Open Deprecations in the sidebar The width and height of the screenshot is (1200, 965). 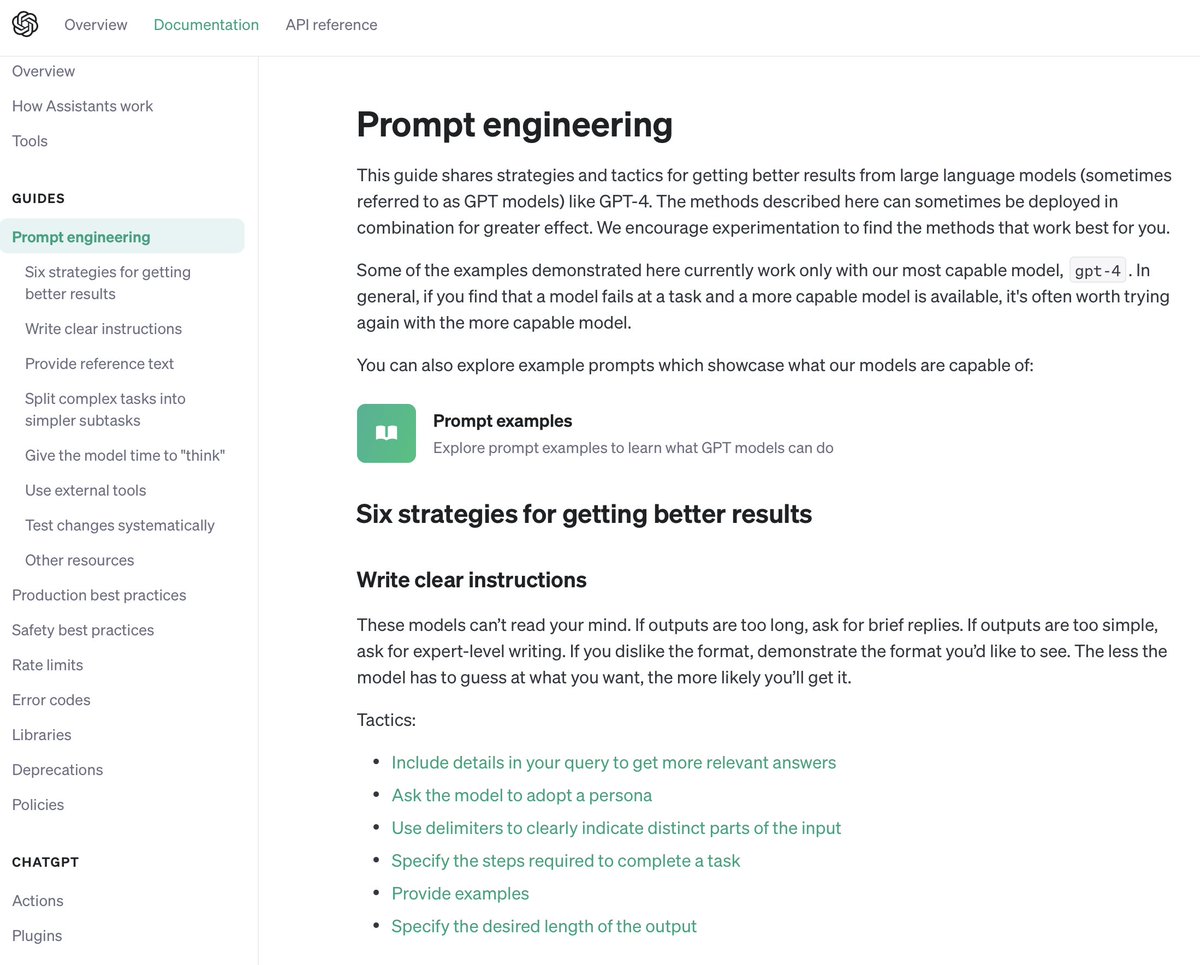(58, 770)
